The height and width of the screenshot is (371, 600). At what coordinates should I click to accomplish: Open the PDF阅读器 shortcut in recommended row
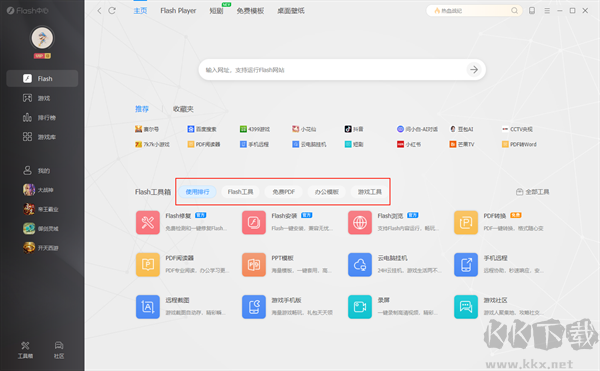click(x=204, y=144)
